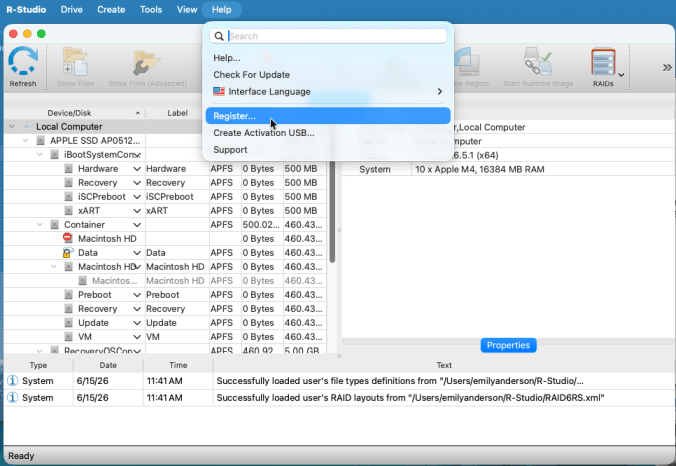Click the 500.02... size cell of Container
Image resolution: width=676 pixels, height=466 pixels.
[x=261, y=225]
